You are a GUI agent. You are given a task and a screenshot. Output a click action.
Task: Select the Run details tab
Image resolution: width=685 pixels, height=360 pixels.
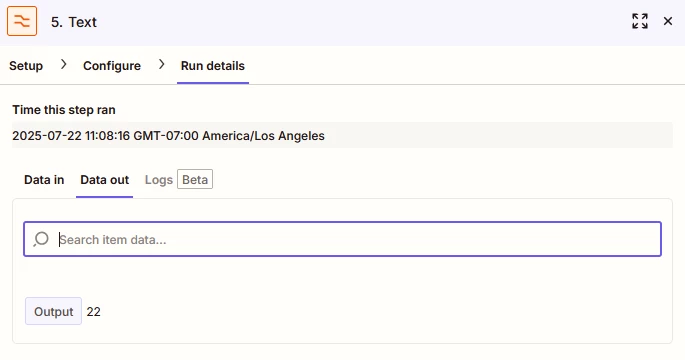coord(213,66)
